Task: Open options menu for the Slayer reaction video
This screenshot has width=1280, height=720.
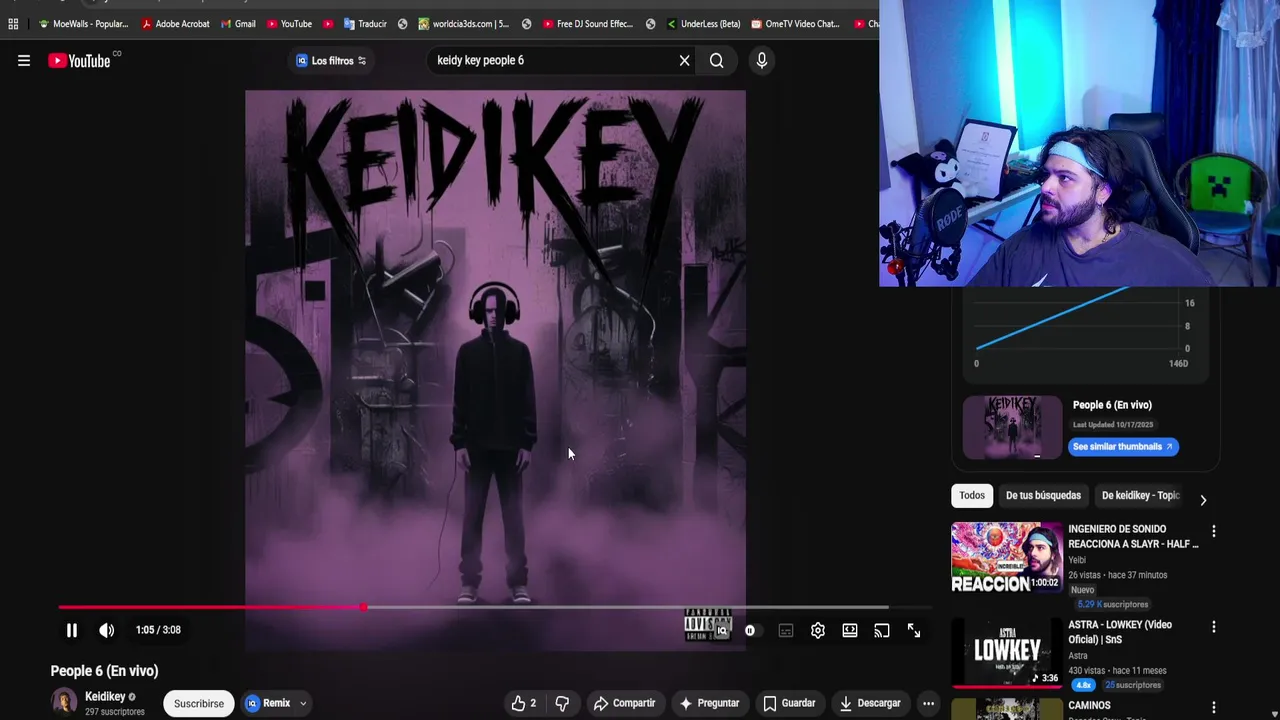Action: (x=1213, y=531)
